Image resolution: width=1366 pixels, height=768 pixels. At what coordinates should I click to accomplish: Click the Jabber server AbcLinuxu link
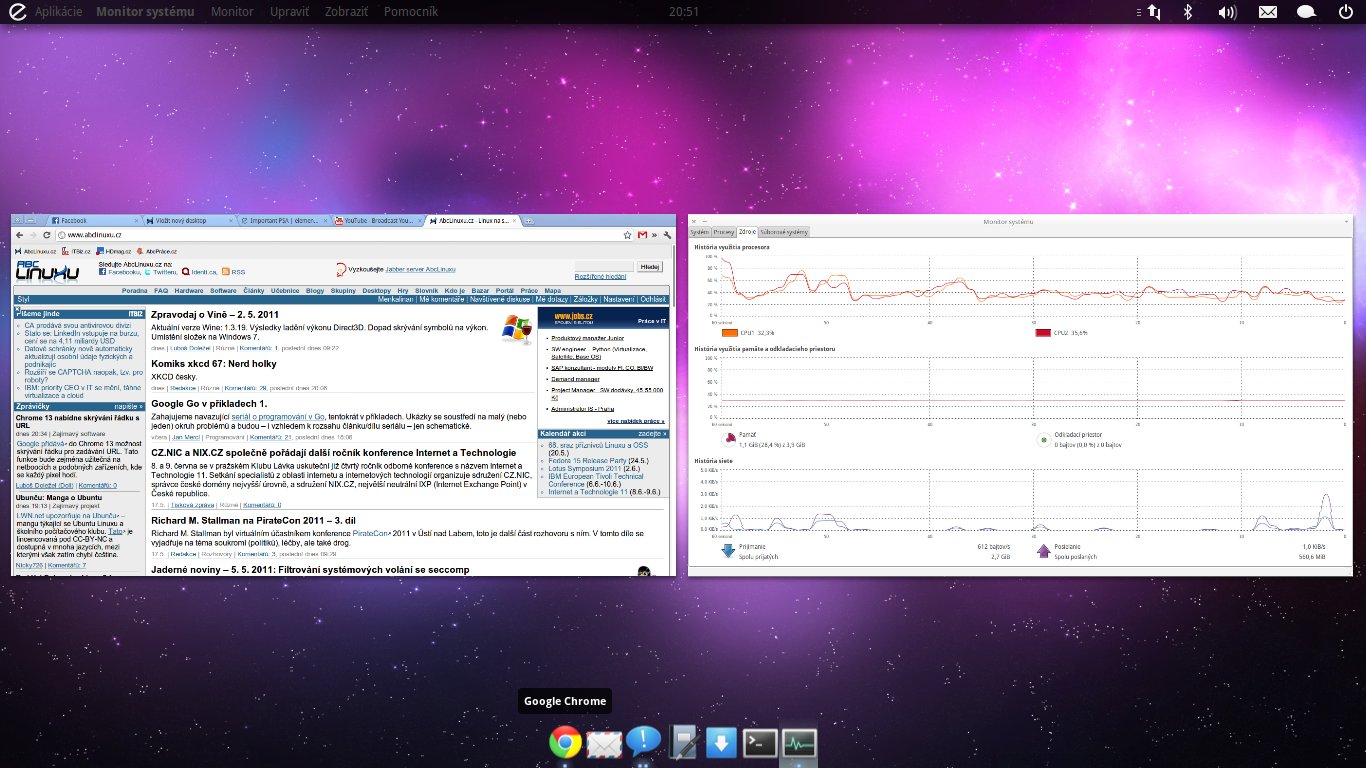(419, 269)
